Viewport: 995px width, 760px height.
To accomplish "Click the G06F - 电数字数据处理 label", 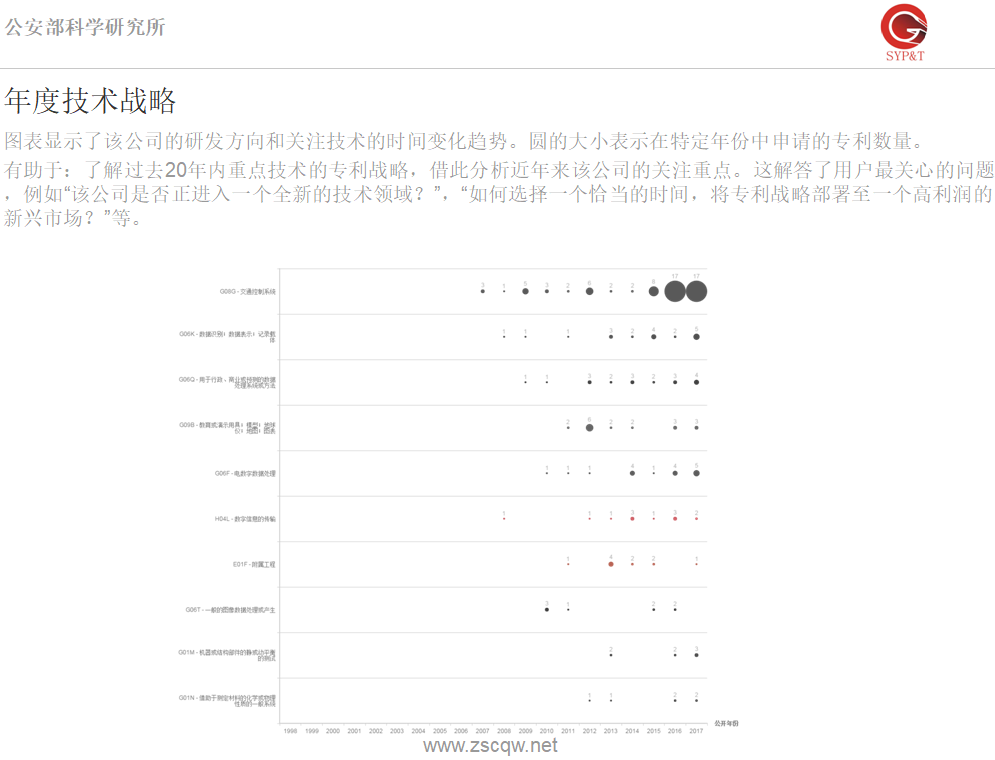I will (x=245, y=473).
